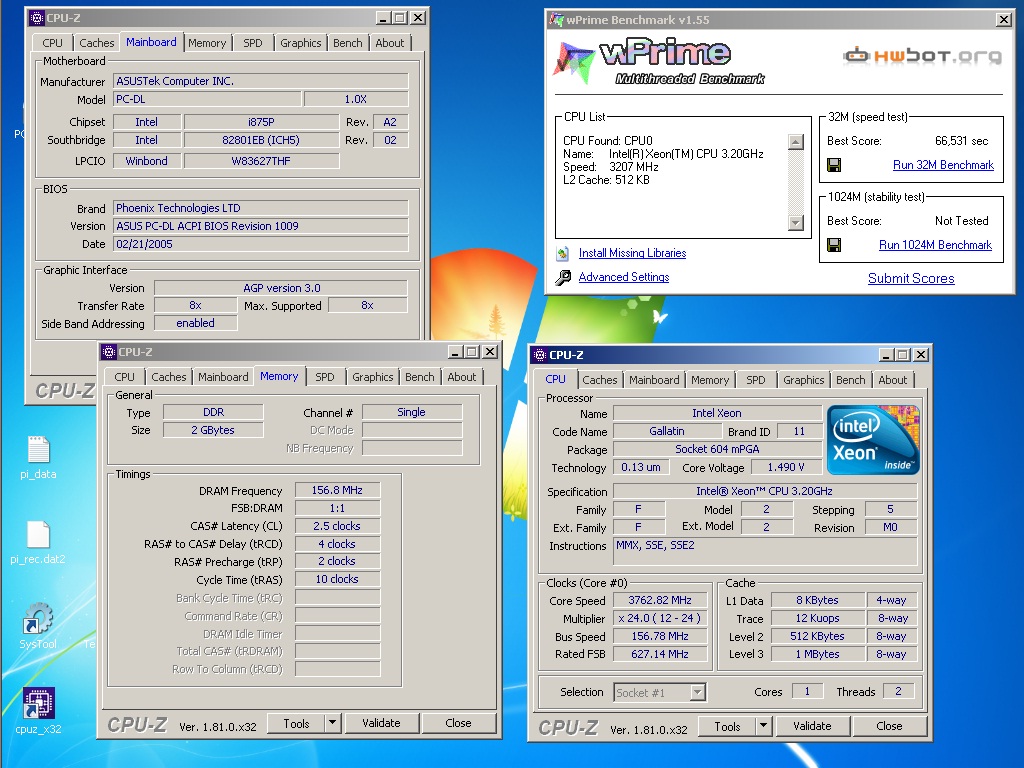Click Tools button in the Memory window
Image resolution: width=1024 pixels, height=768 pixels.
296,723
